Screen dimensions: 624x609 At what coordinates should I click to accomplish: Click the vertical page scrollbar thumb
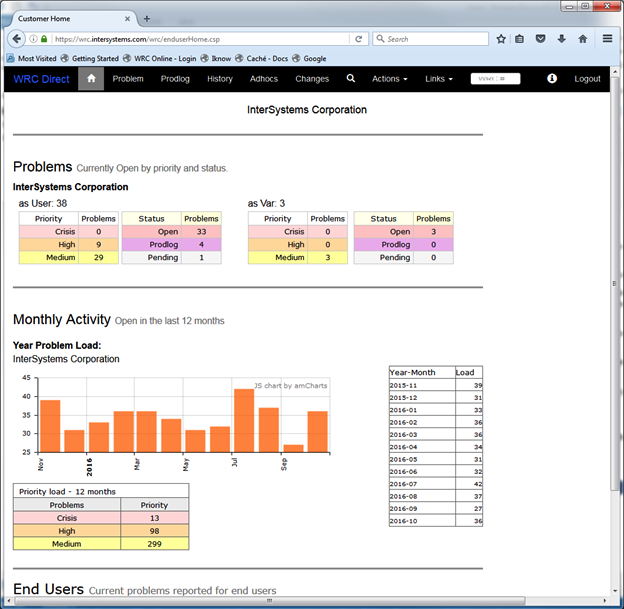[615, 283]
